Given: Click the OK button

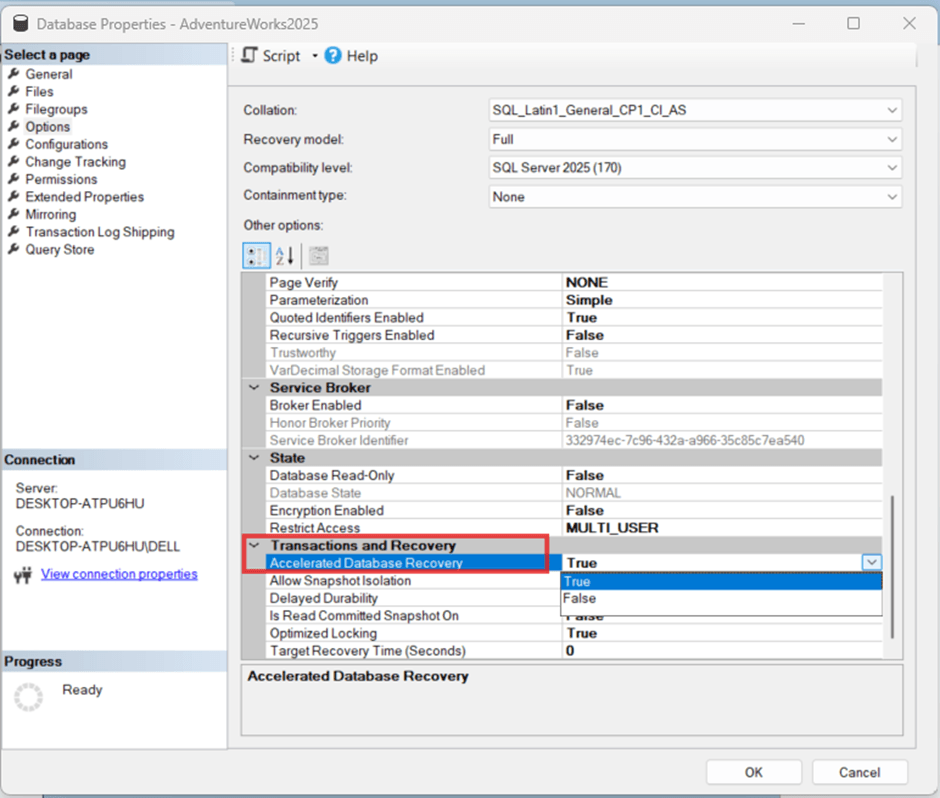Looking at the screenshot, I should 754,772.
